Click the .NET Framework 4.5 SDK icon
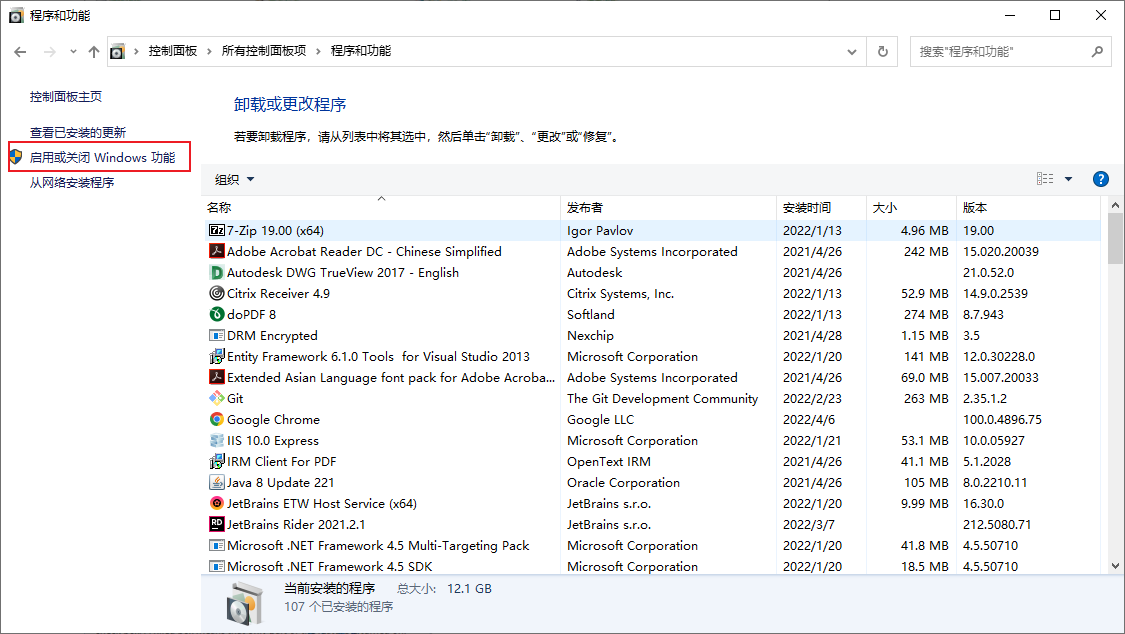This screenshot has width=1125, height=634. tap(217, 566)
